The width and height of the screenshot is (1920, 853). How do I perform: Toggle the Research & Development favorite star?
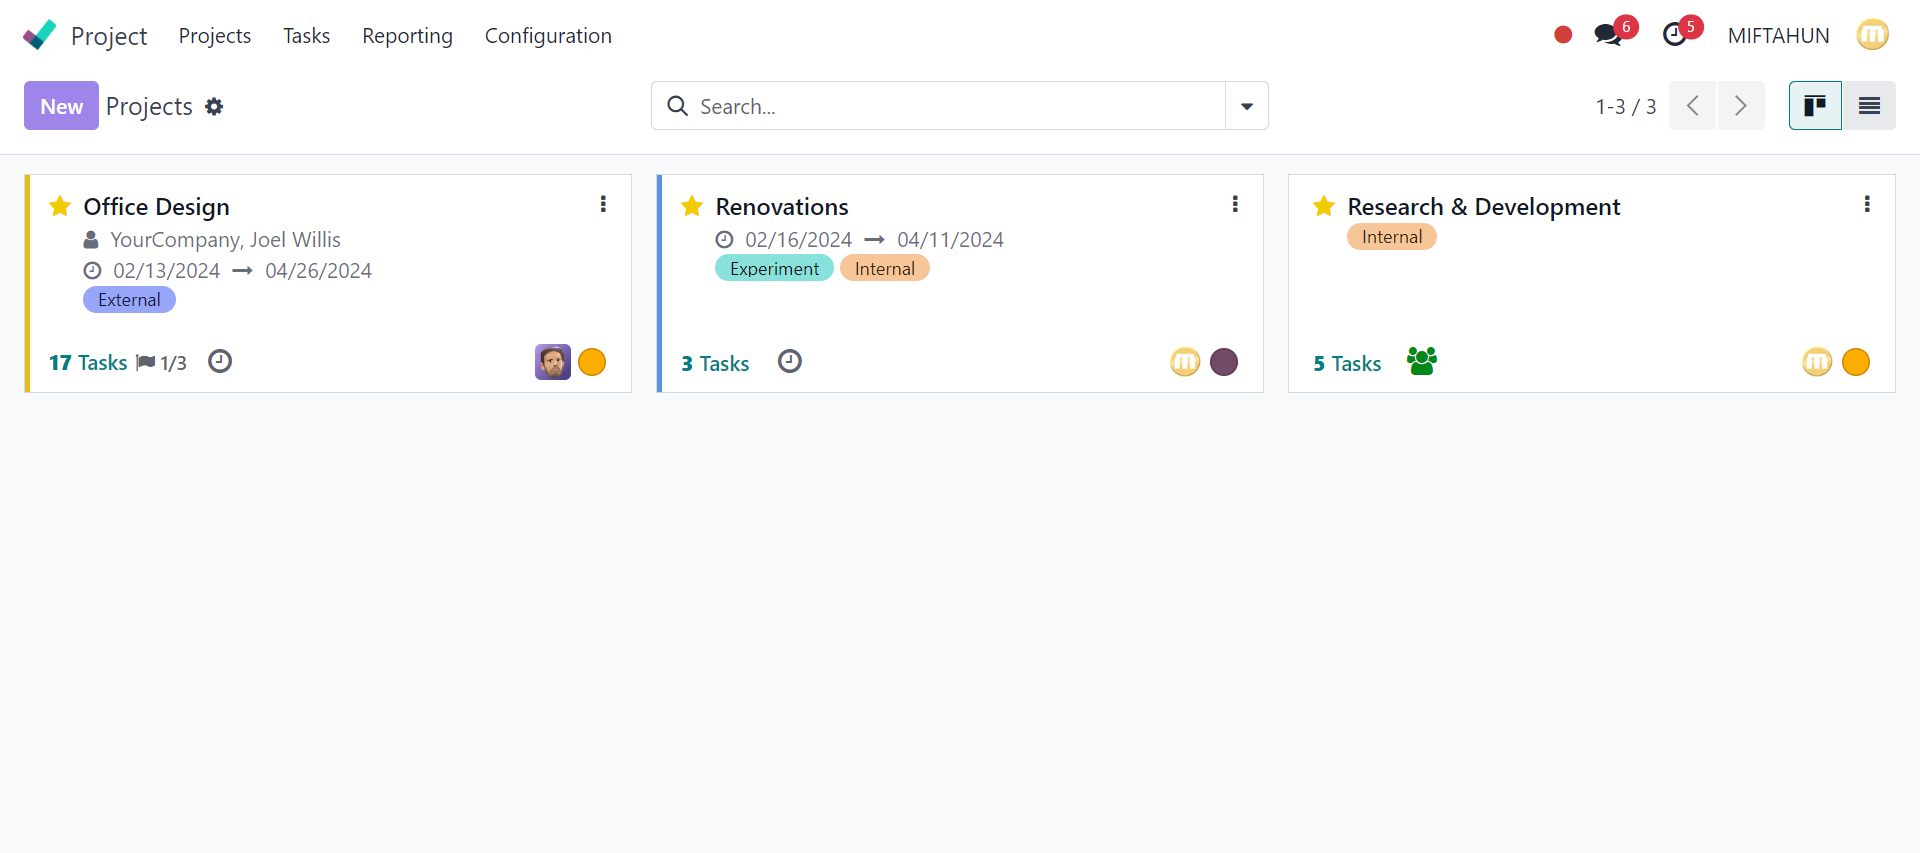[x=1324, y=206]
